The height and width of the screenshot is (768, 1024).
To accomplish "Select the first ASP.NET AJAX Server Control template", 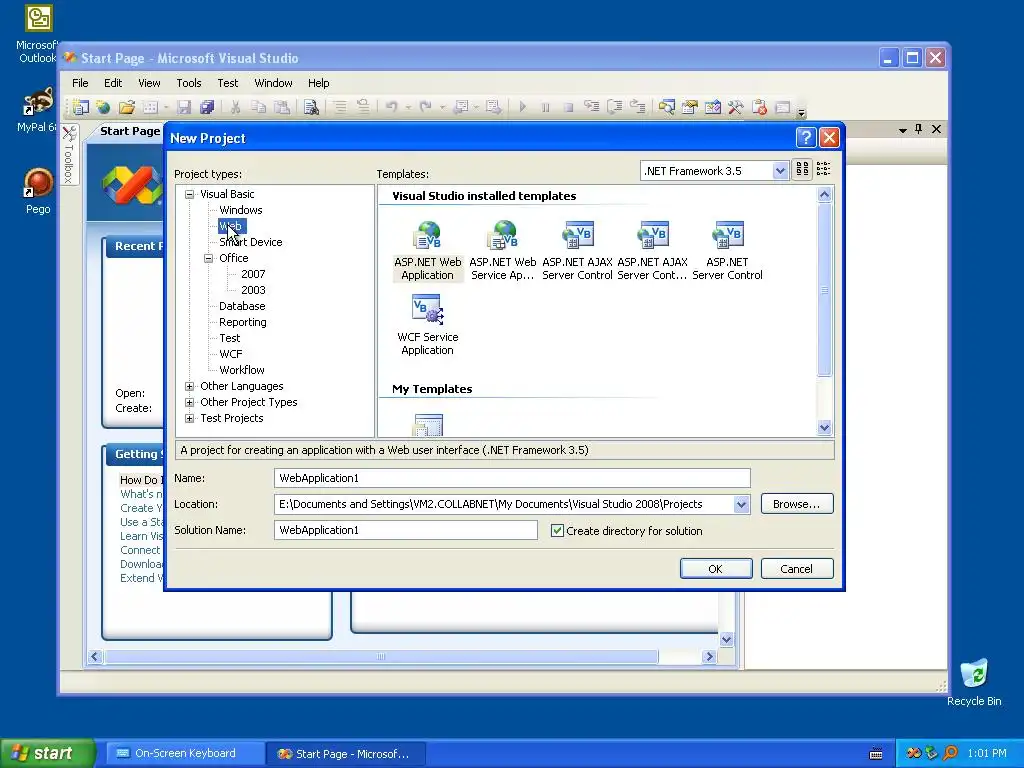I will 577,251.
